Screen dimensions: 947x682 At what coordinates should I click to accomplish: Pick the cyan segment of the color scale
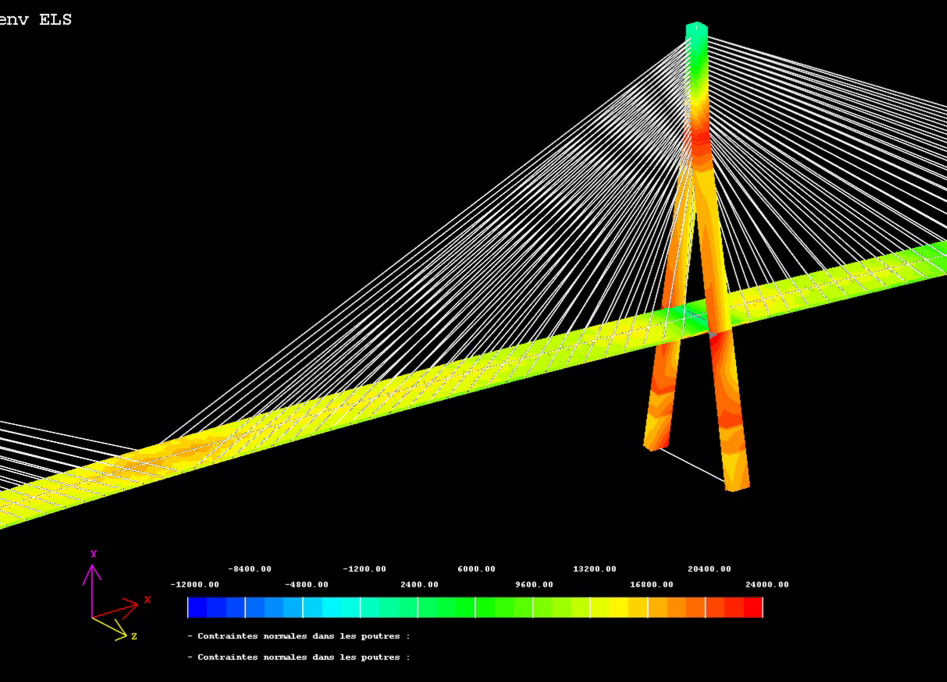click(x=332, y=608)
